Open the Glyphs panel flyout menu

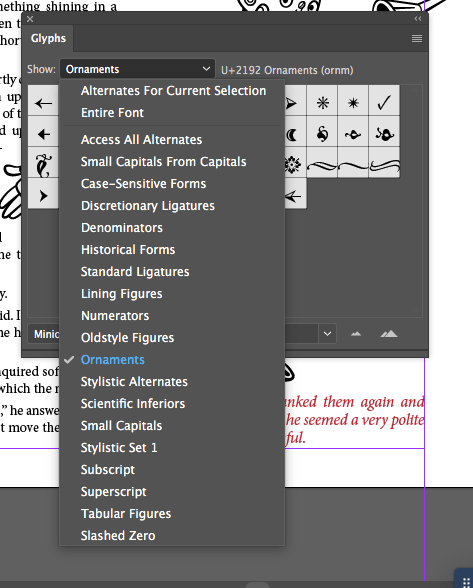[x=417, y=38]
